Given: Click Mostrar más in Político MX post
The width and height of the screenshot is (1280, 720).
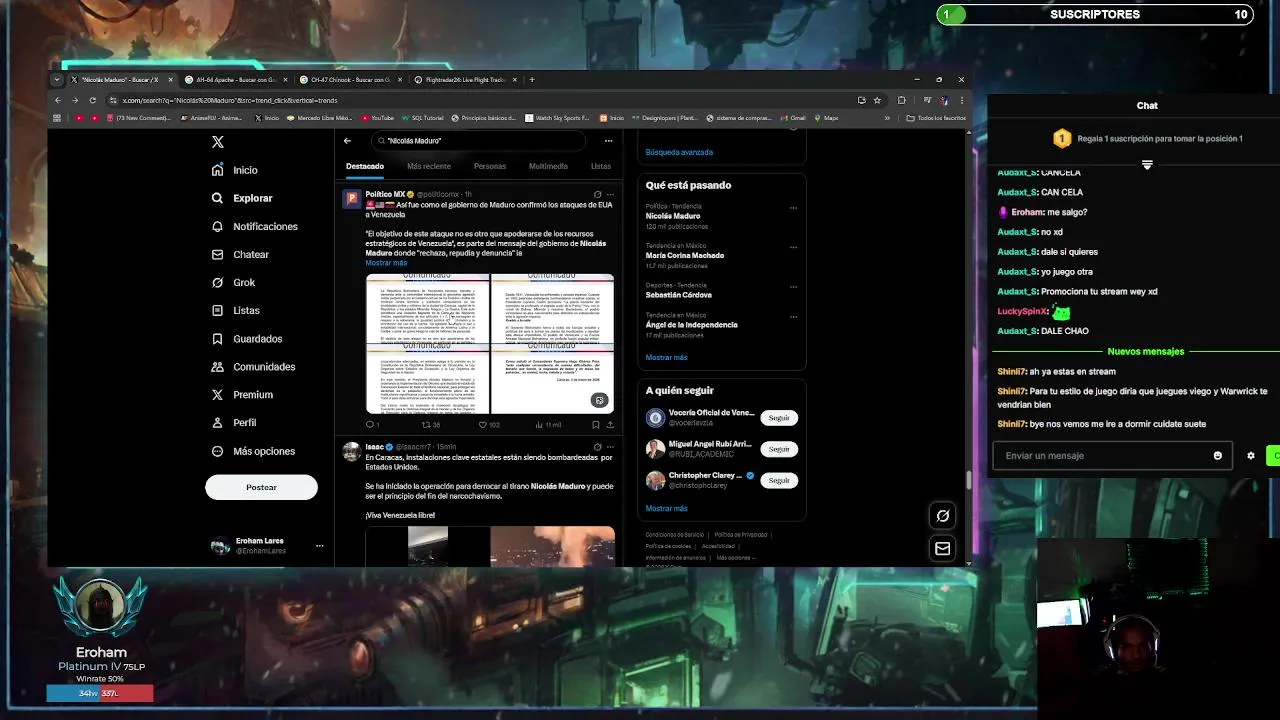Looking at the screenshot, I should click(386, 263).
